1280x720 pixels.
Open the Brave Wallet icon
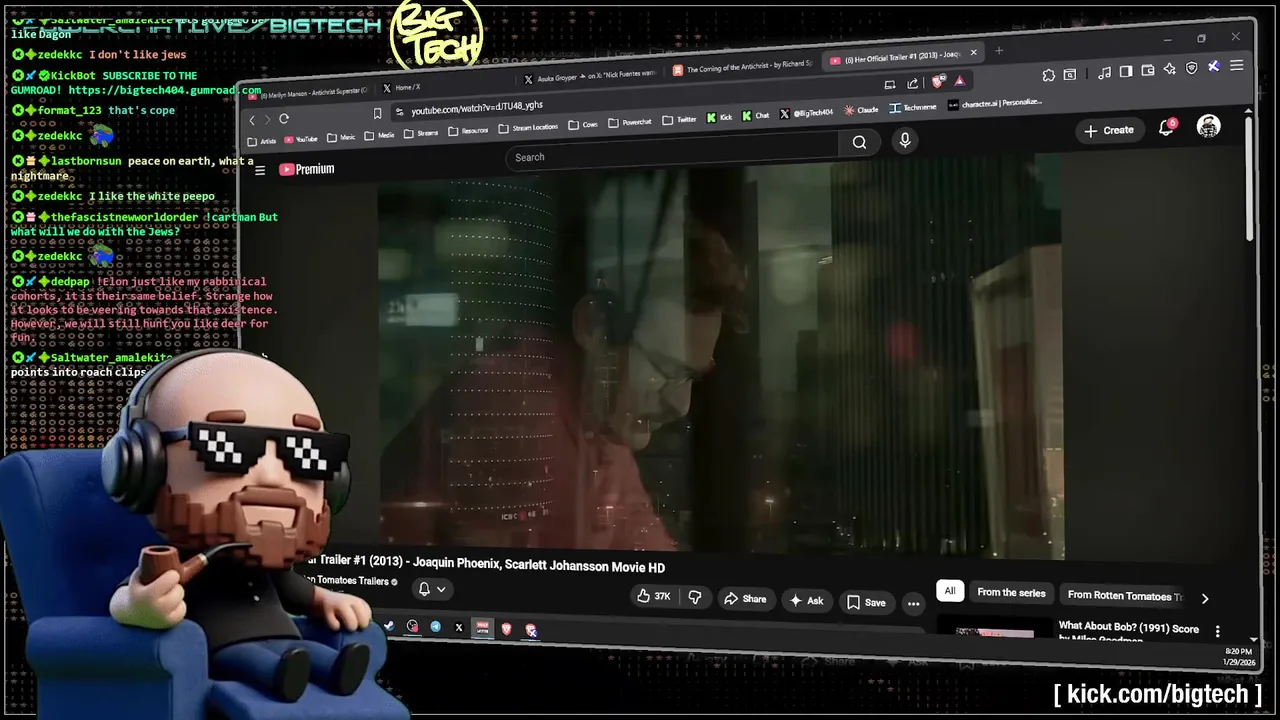point(1148,70)
